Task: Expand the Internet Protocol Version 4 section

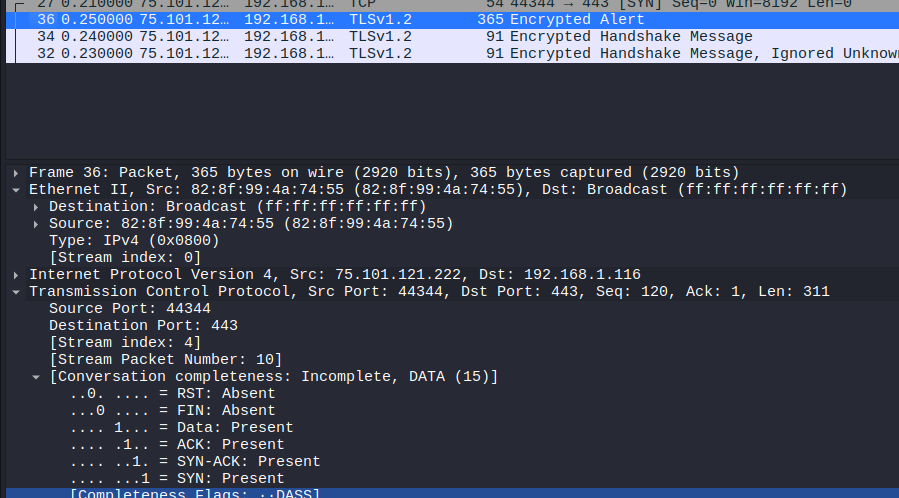Action: [16, 274]
